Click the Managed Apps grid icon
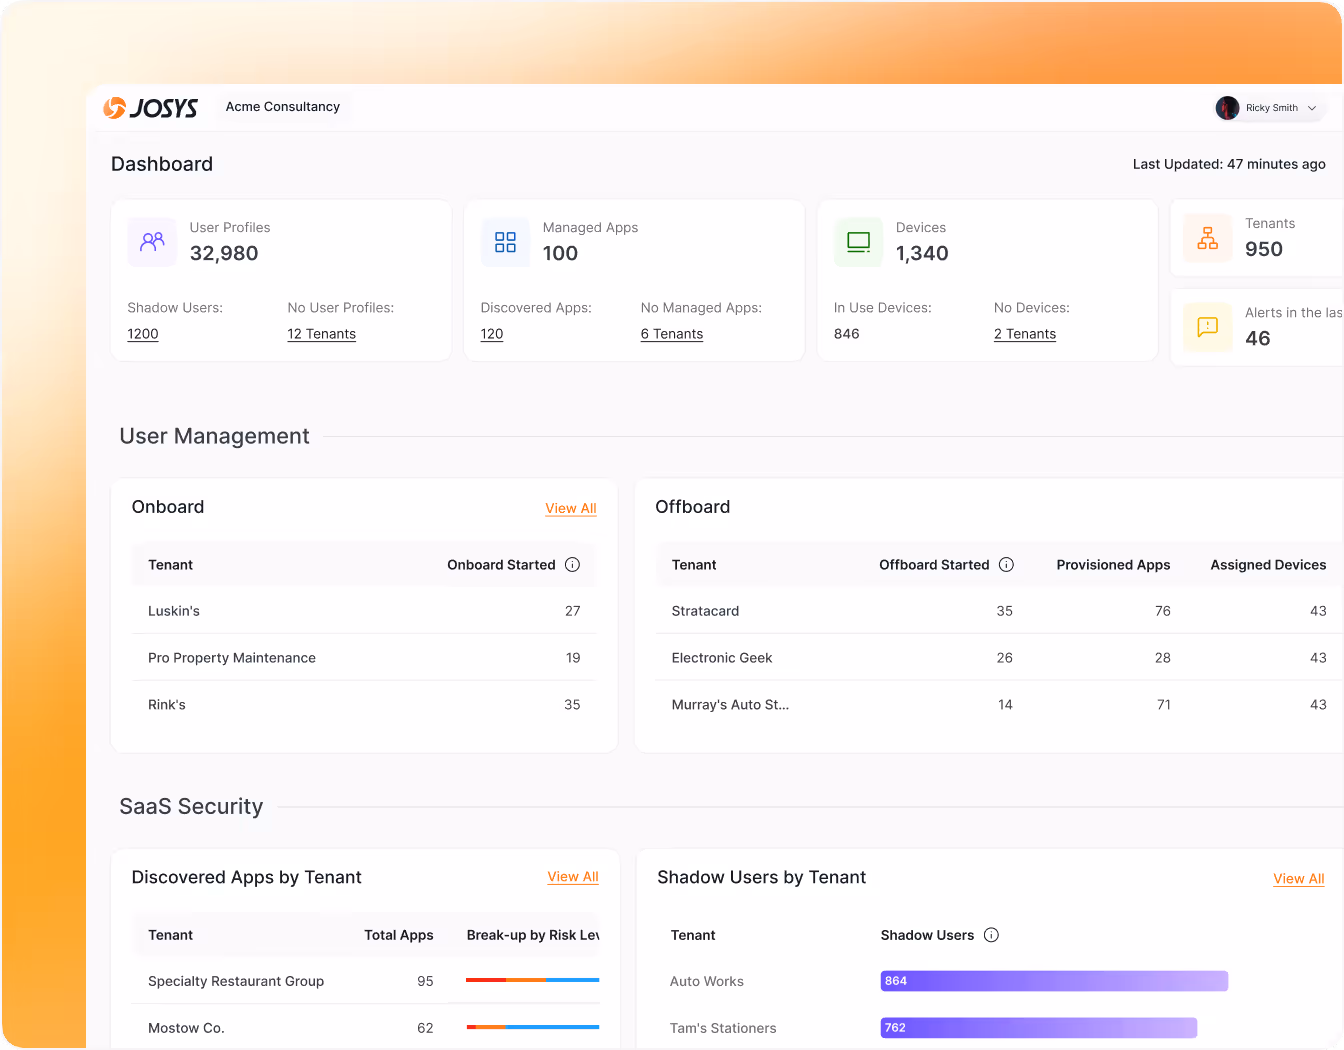The image size is (1344, 1050). pyautogui.click(x=505, y=242)
